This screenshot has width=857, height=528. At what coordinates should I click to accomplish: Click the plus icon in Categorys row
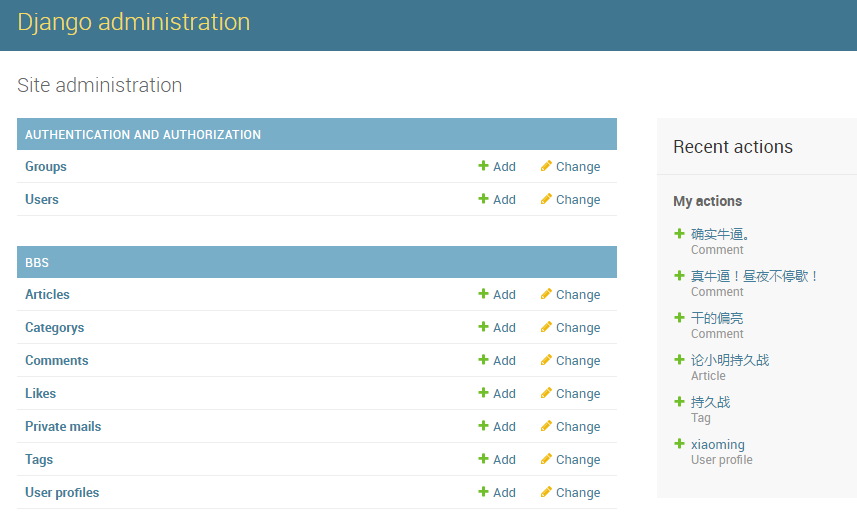tap(483, 326)
